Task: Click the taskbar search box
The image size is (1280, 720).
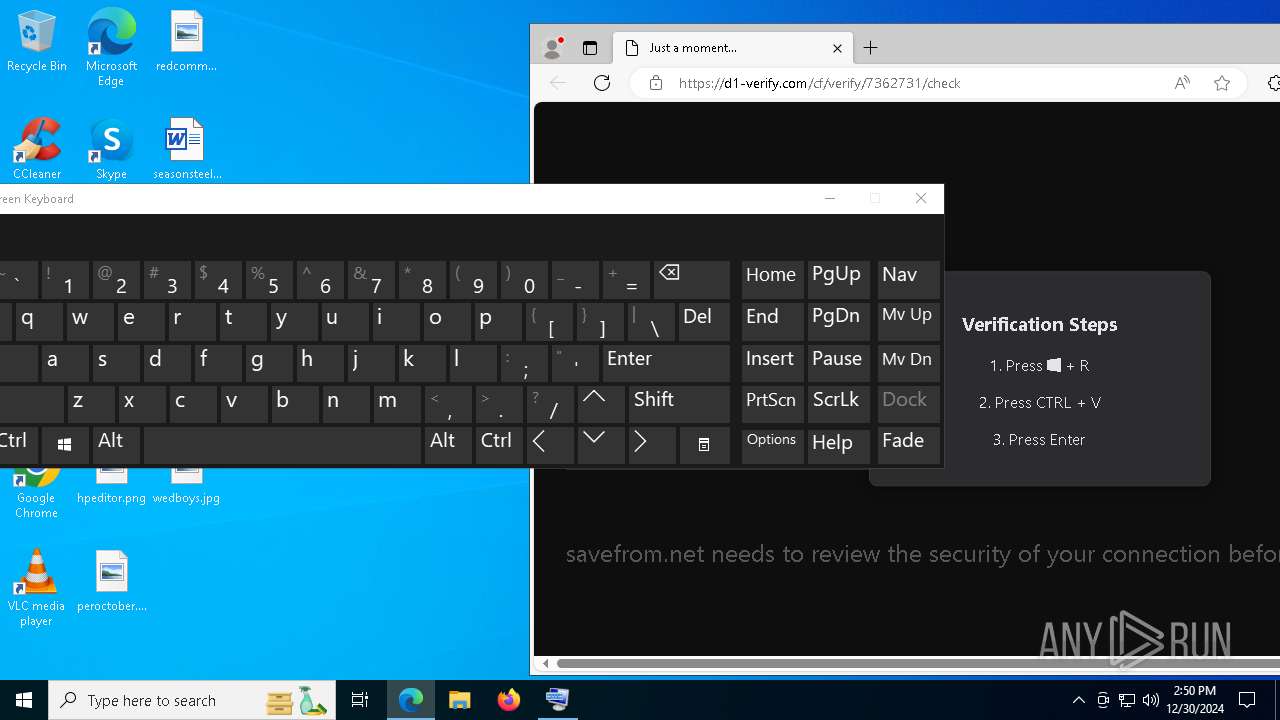Action: click(193, 700)
